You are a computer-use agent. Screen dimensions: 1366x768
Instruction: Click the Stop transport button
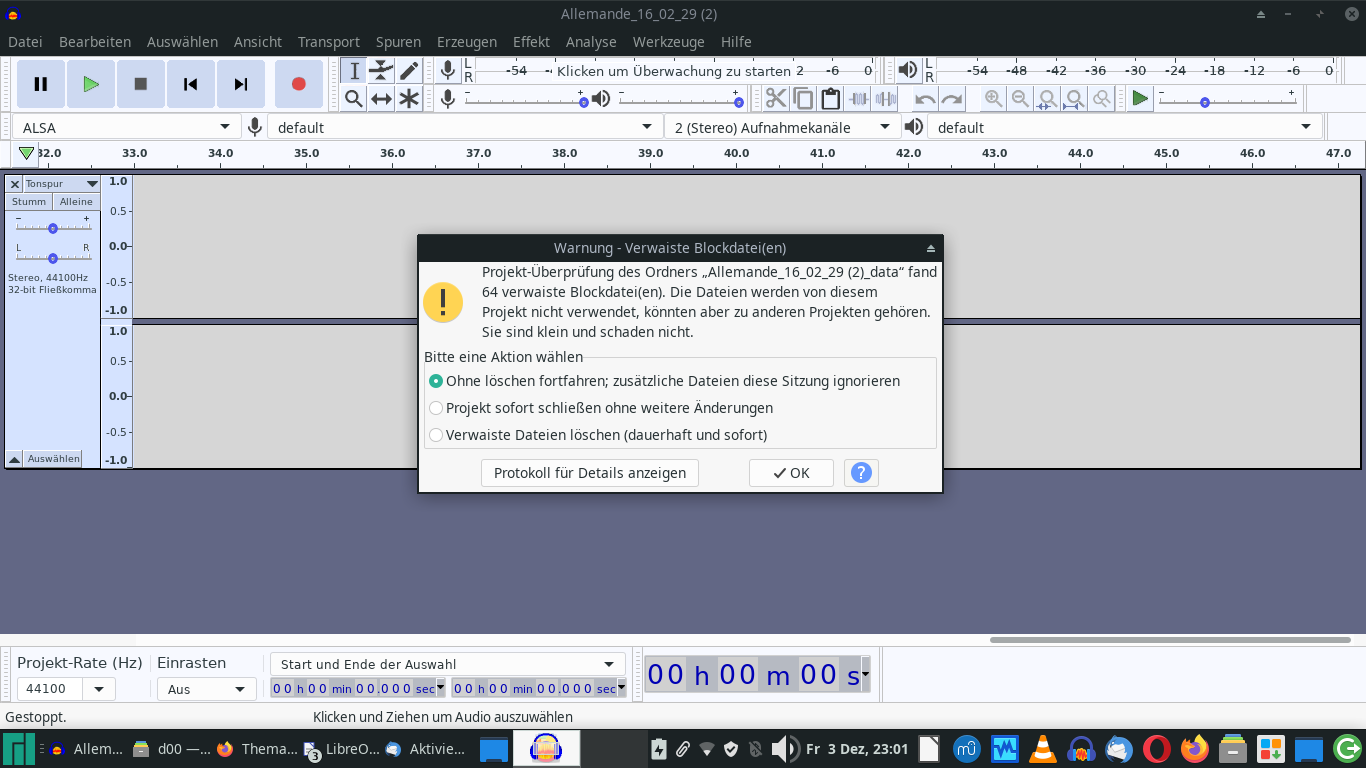(141, 84)
